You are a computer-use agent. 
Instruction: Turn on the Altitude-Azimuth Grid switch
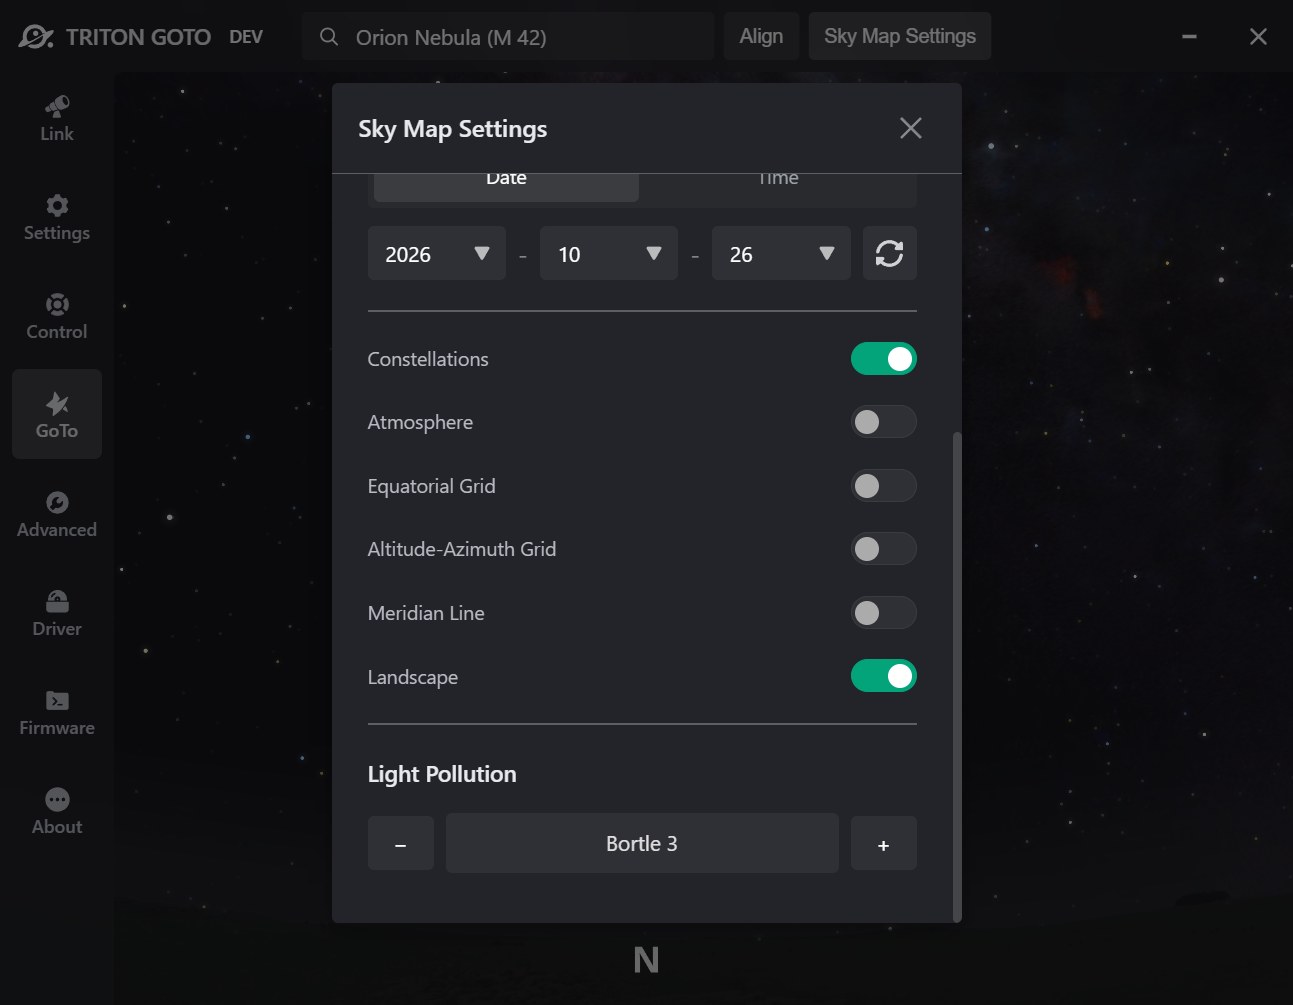click(x=884, y=549)
